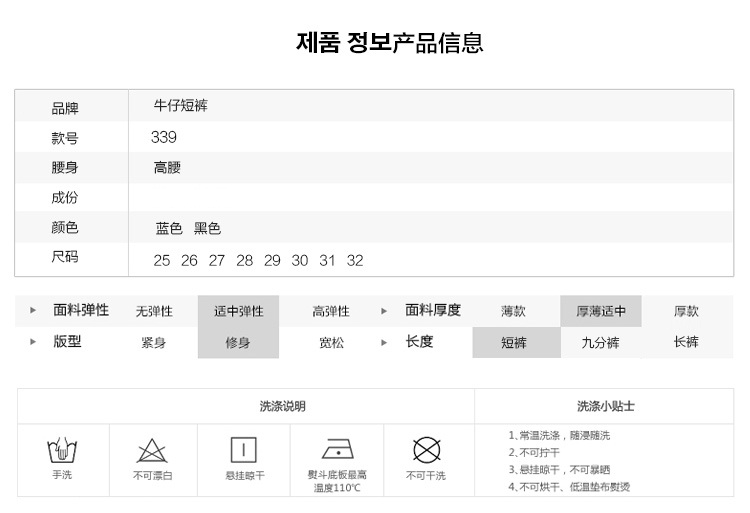Click the 腰身 row label
Screen dimensions: 750x513
65,168
